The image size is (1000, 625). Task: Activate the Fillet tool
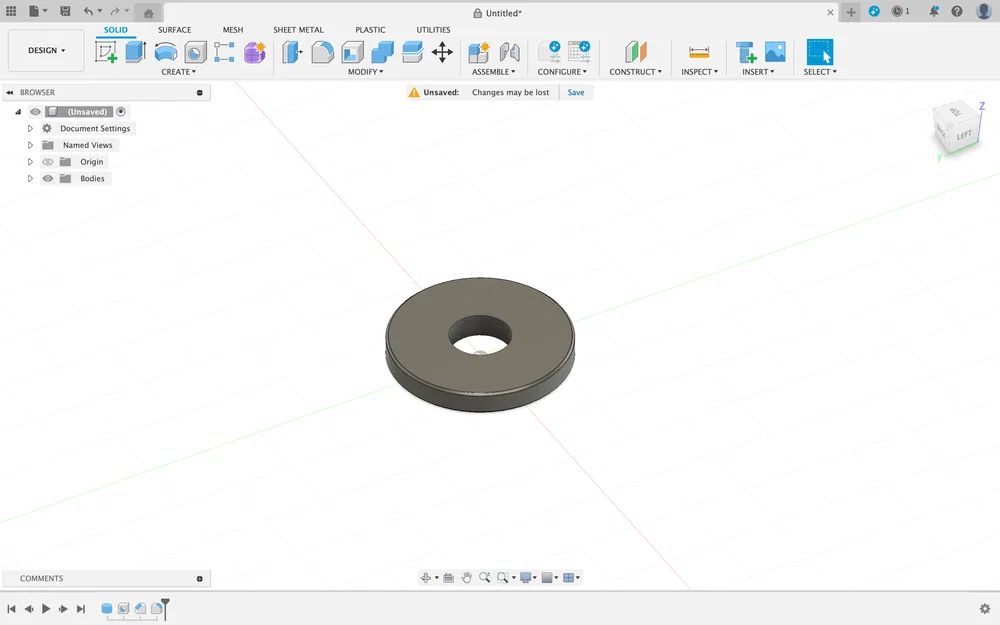322,52
